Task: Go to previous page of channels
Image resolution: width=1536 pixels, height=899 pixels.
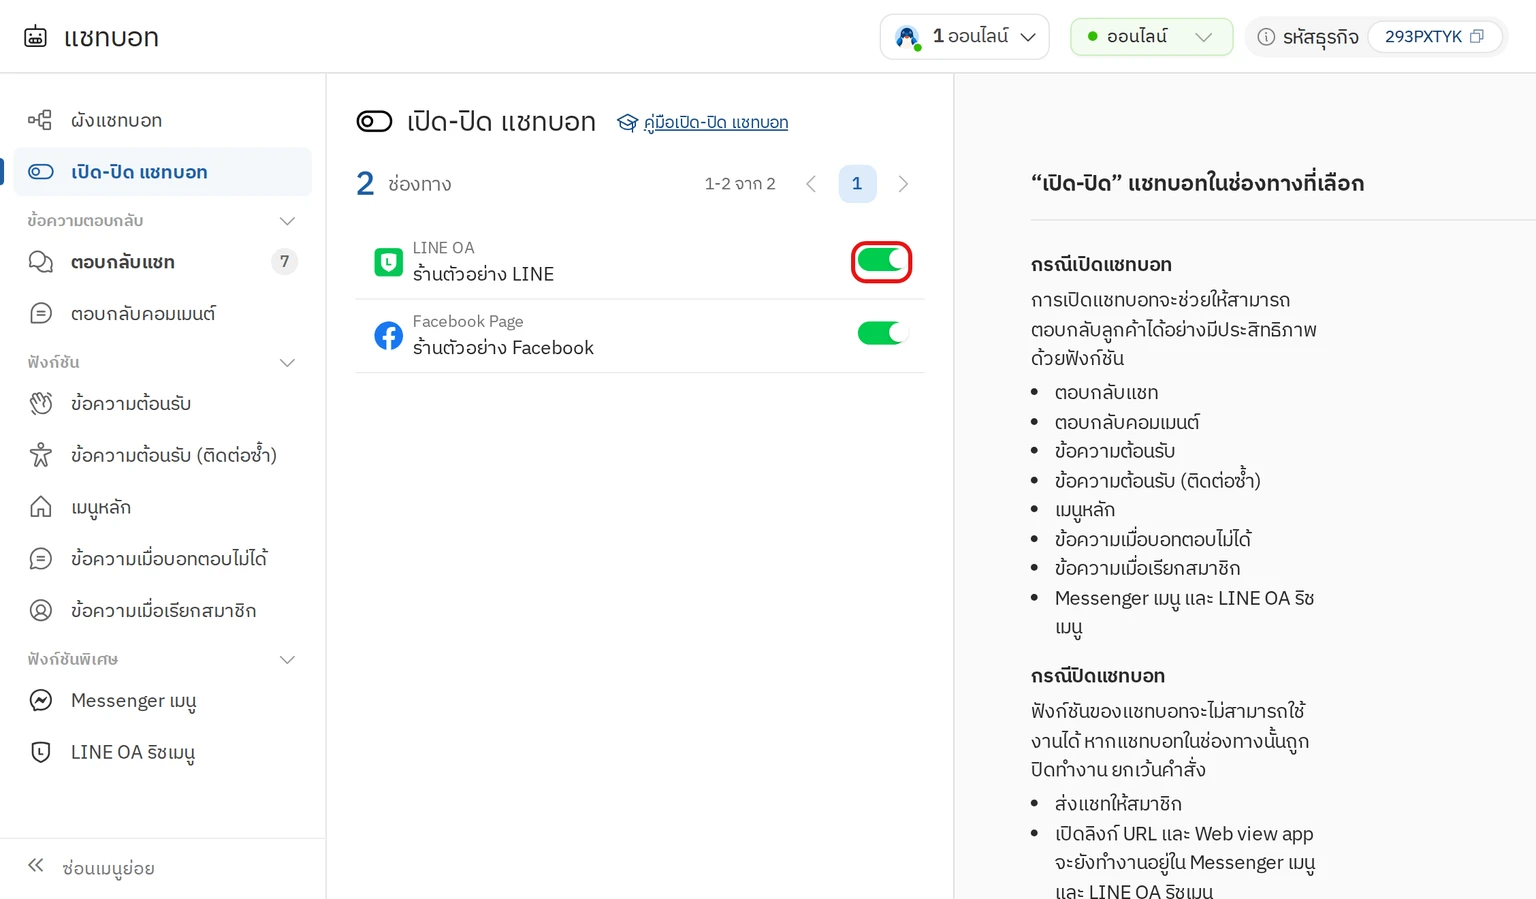Action: pyautogui.click(x=811, y=184)
